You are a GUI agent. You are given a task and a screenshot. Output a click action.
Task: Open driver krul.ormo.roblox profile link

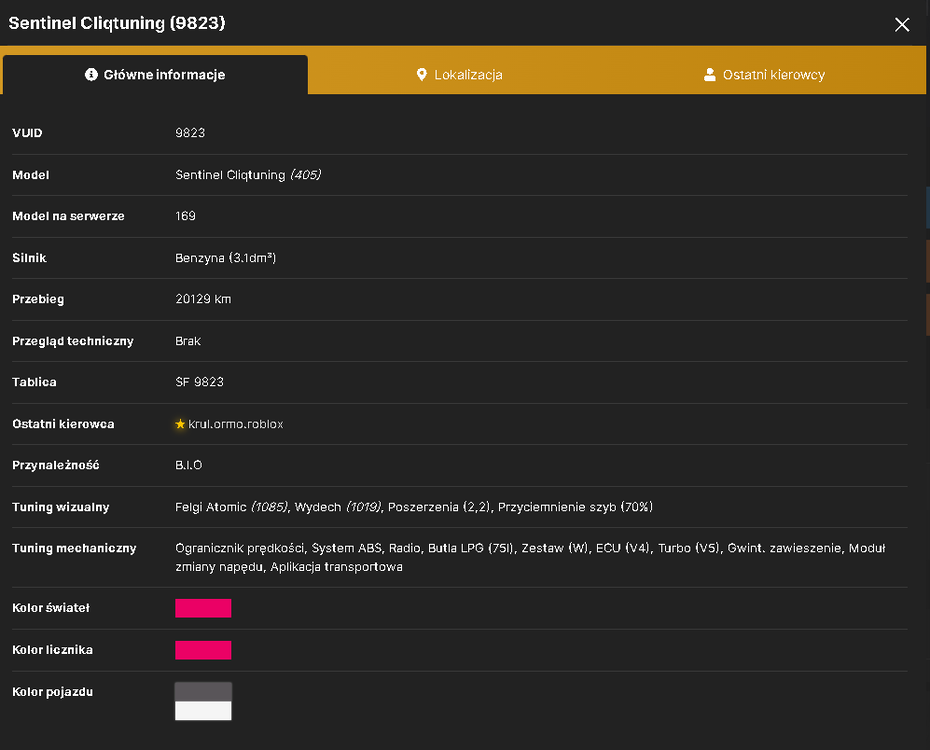pyautogui.click(x=235, y=424)
